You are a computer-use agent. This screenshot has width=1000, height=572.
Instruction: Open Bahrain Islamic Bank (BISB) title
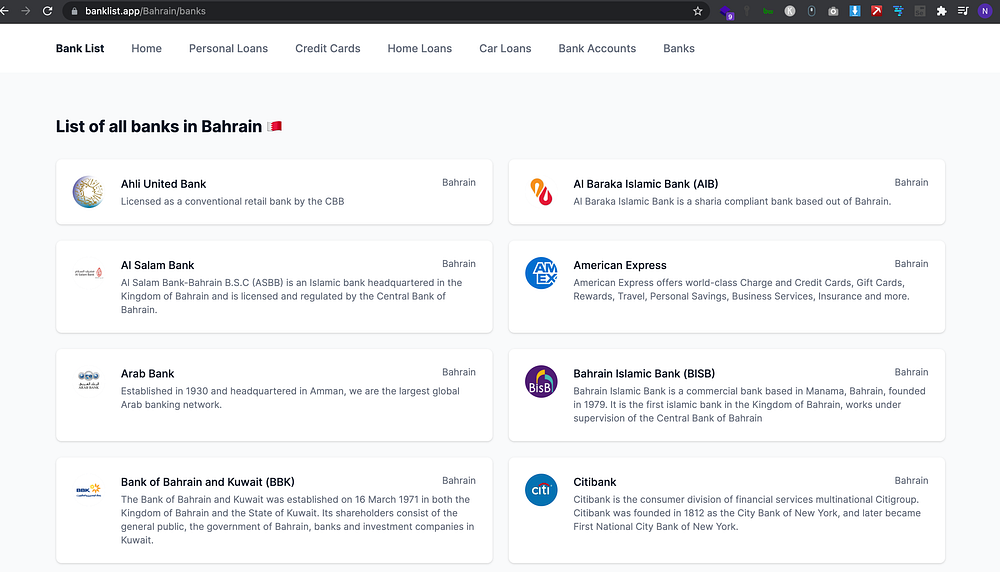pyautogui.click(x=644, y=374)
